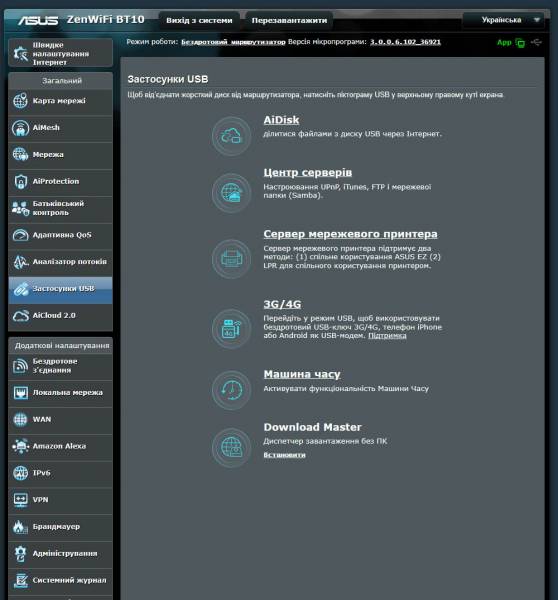The height and width of the screenshot is (600, 558).
Task: Click the Amazon Alexa icon
Action: (x=20, y=446)
